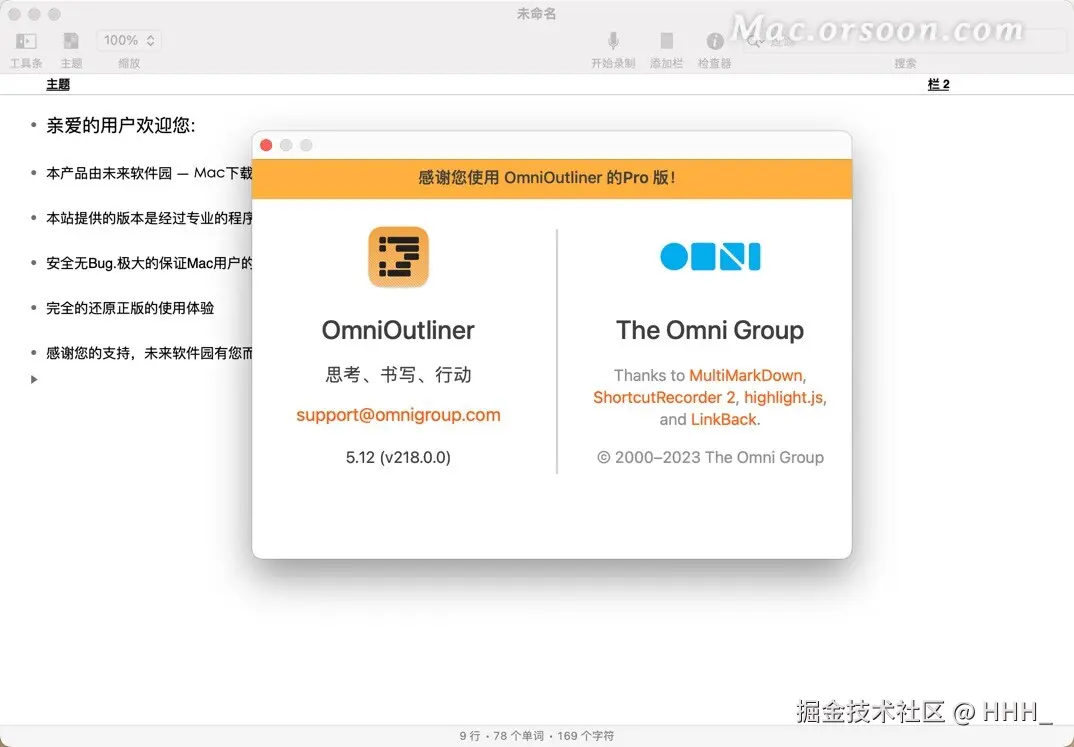Open the support@omnigroup.com email link
The height and width of the screenshot is (747, 1074).
[x=398, y=415]
